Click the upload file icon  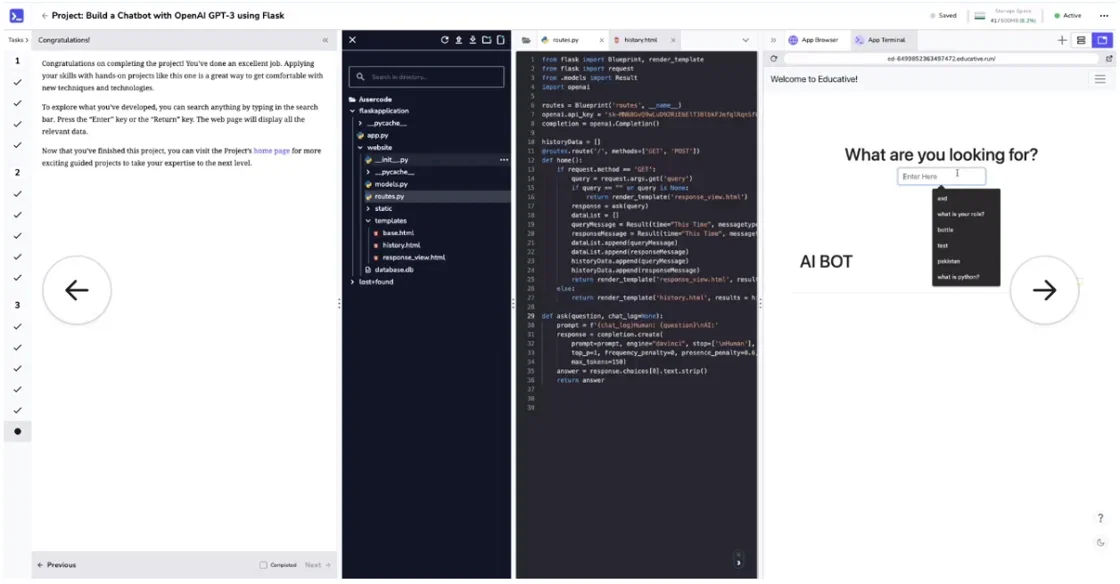click(x=459, y=40)
